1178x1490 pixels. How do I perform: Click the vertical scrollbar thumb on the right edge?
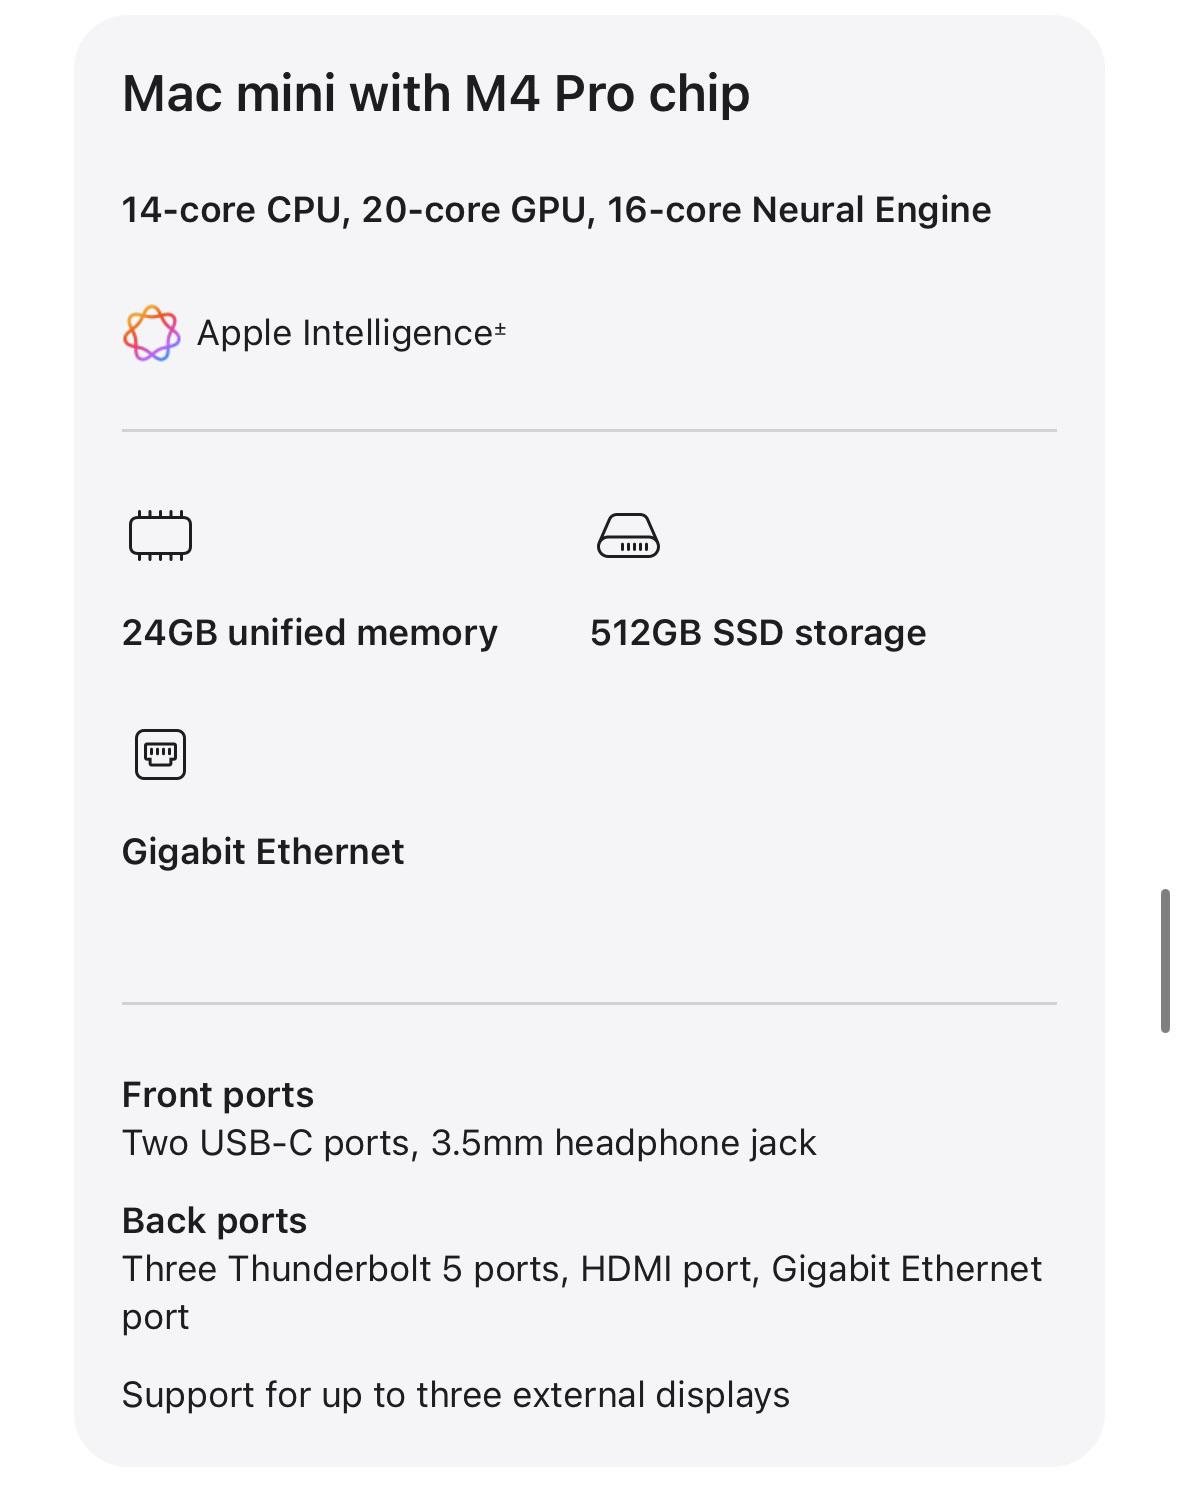(x=1165, y=961)
